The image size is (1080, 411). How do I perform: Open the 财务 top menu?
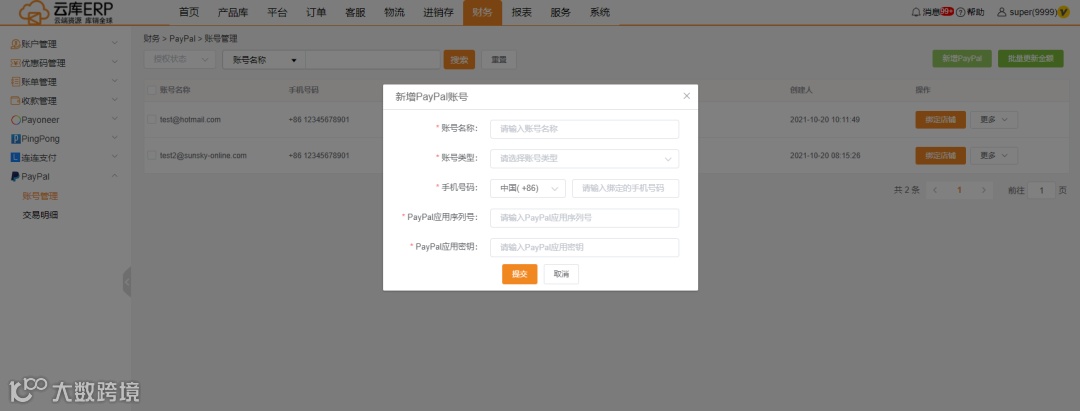[x=483, y=12]
